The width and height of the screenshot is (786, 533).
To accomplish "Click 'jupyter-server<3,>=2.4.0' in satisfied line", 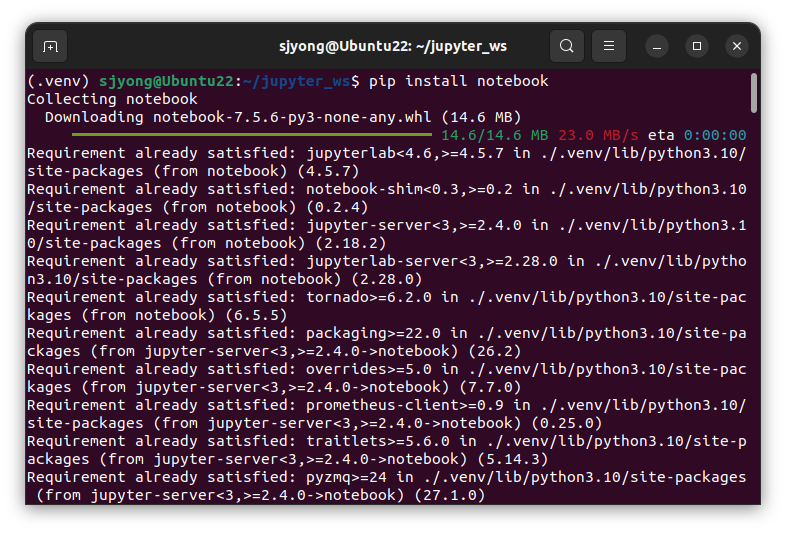I will click(414, 226).
